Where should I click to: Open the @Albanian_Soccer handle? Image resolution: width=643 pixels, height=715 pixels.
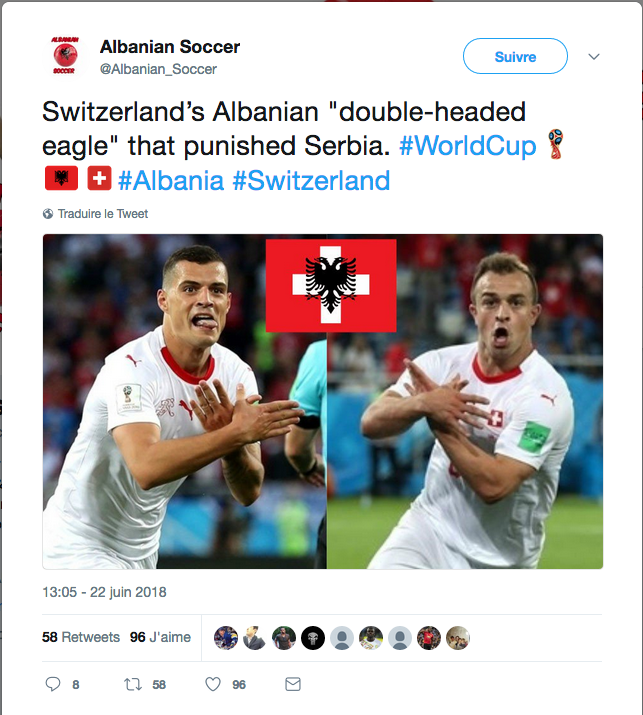[x=158, y=69]
